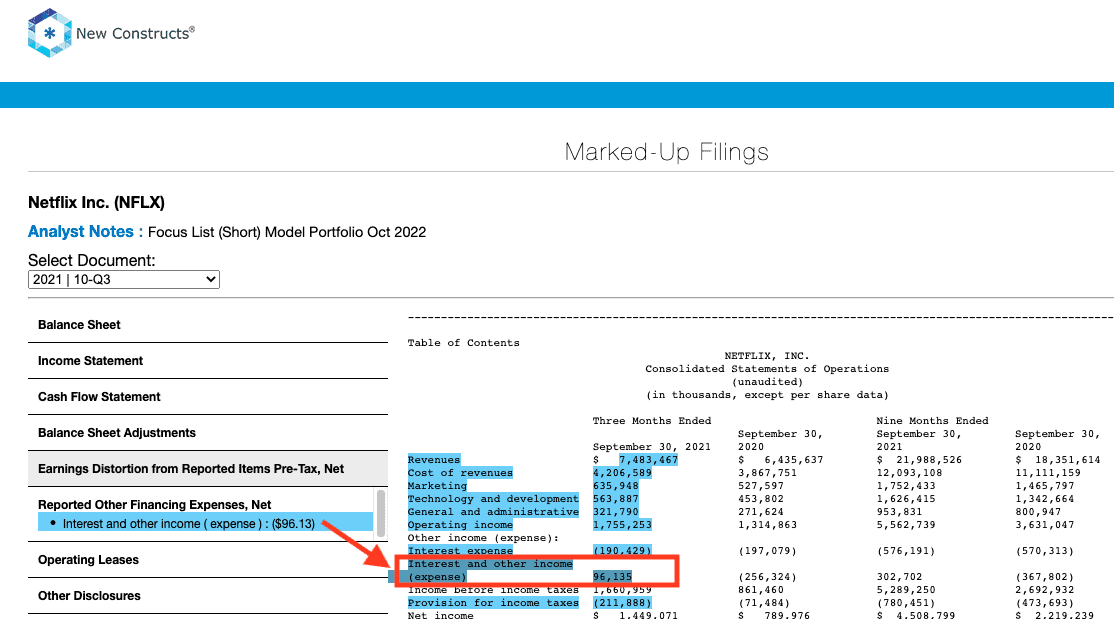Click Technology and development value 563,887
The width and height of the screenshot is (1114, 619).
pyautogui.click(x=615, y=499)
